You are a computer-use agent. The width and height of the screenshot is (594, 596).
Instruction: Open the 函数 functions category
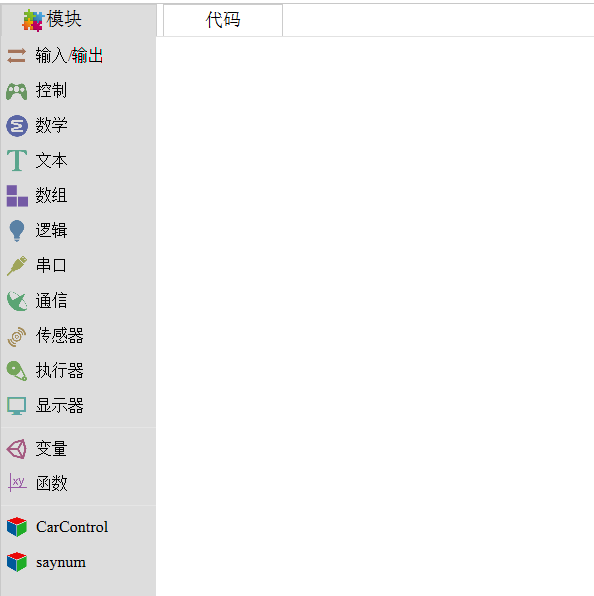pos(78,483)
